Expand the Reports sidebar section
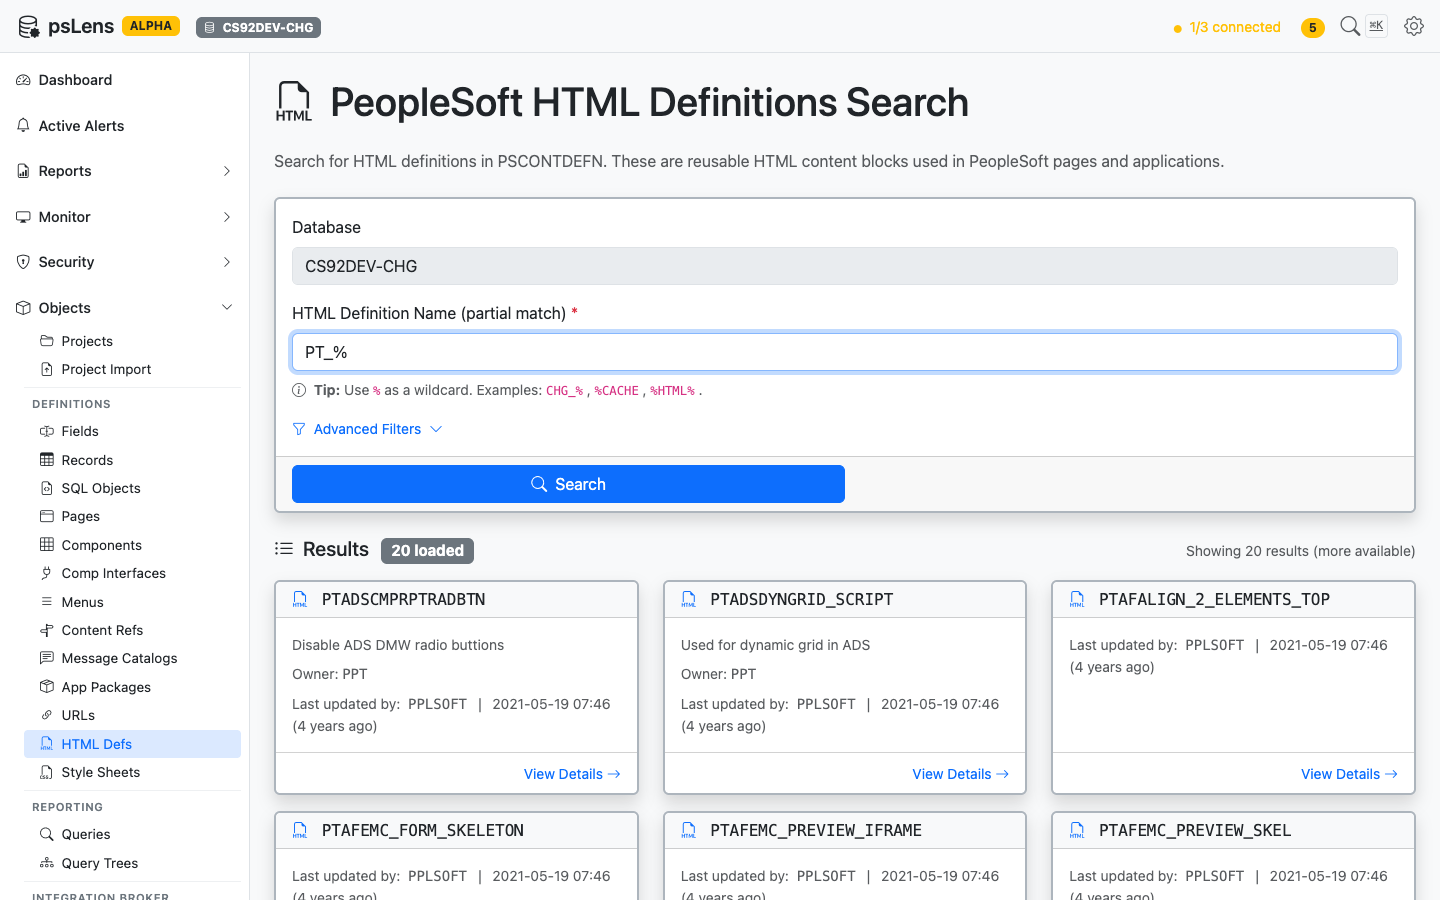This screenshot has width=1440, height=900. tap(125, 171)
